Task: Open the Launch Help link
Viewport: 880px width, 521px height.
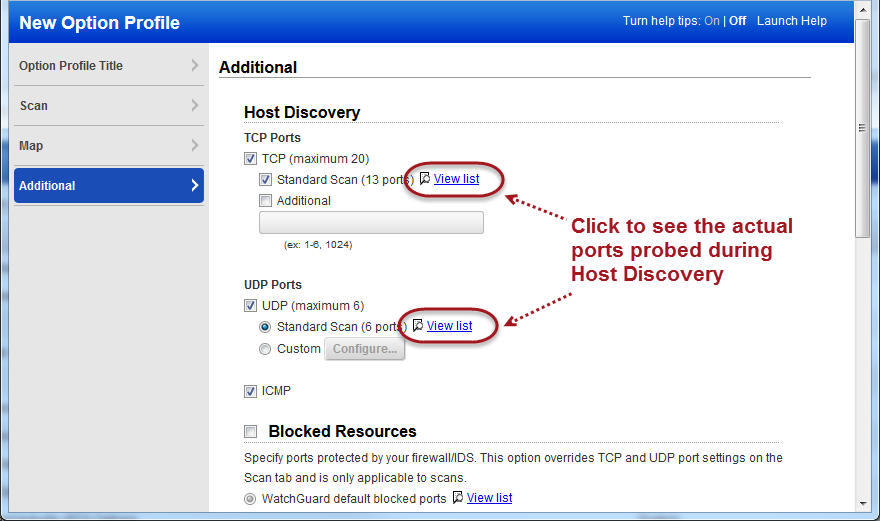Action: (x=791, y=21)
